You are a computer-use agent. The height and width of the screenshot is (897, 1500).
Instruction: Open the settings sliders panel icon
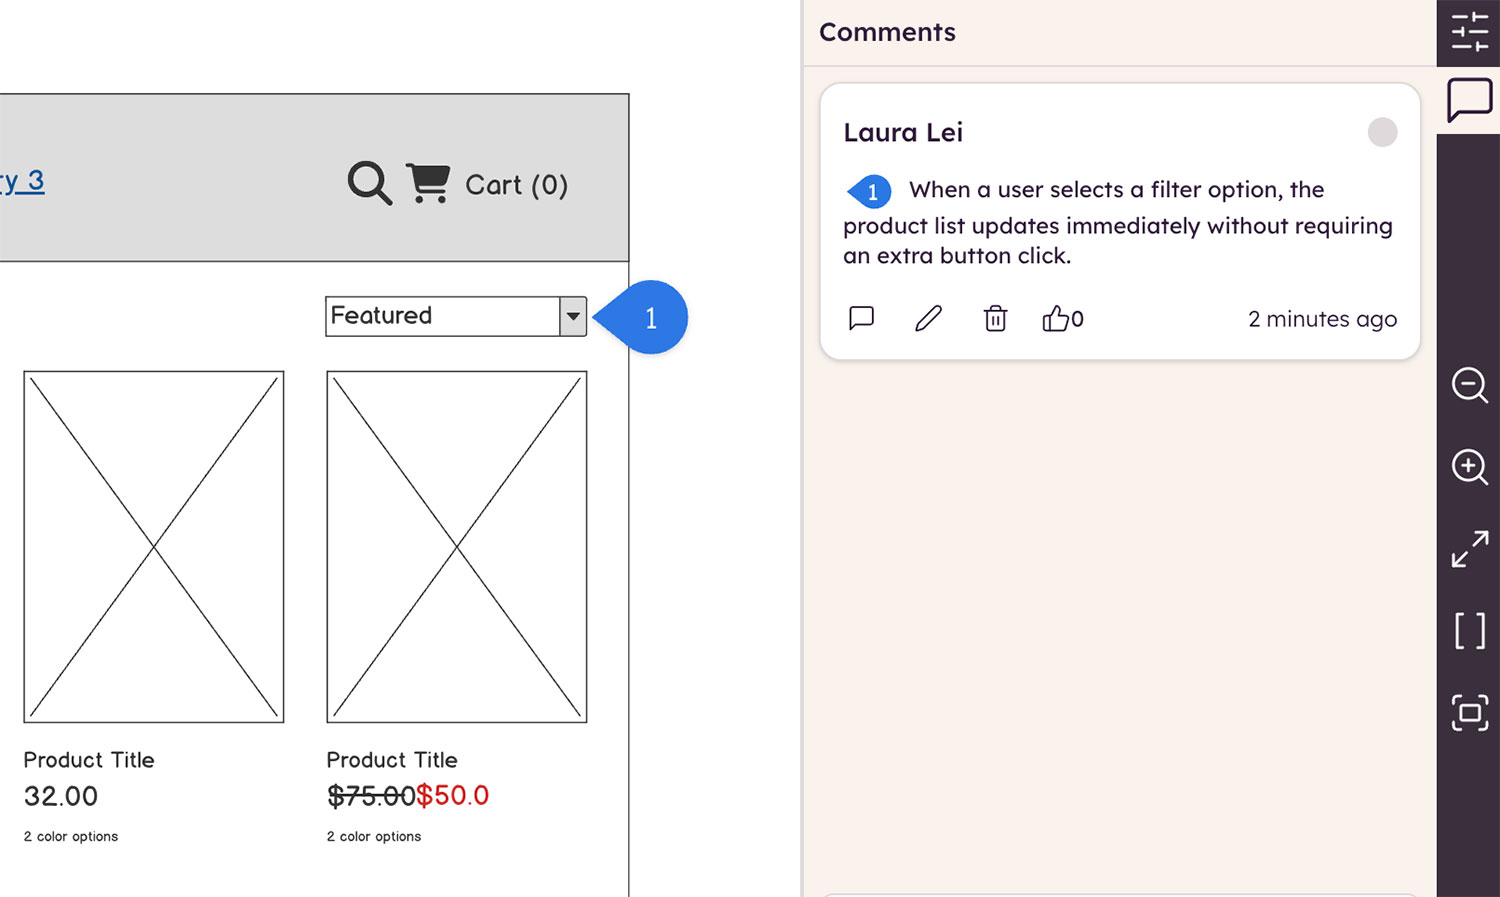[x=1469, y=32]
